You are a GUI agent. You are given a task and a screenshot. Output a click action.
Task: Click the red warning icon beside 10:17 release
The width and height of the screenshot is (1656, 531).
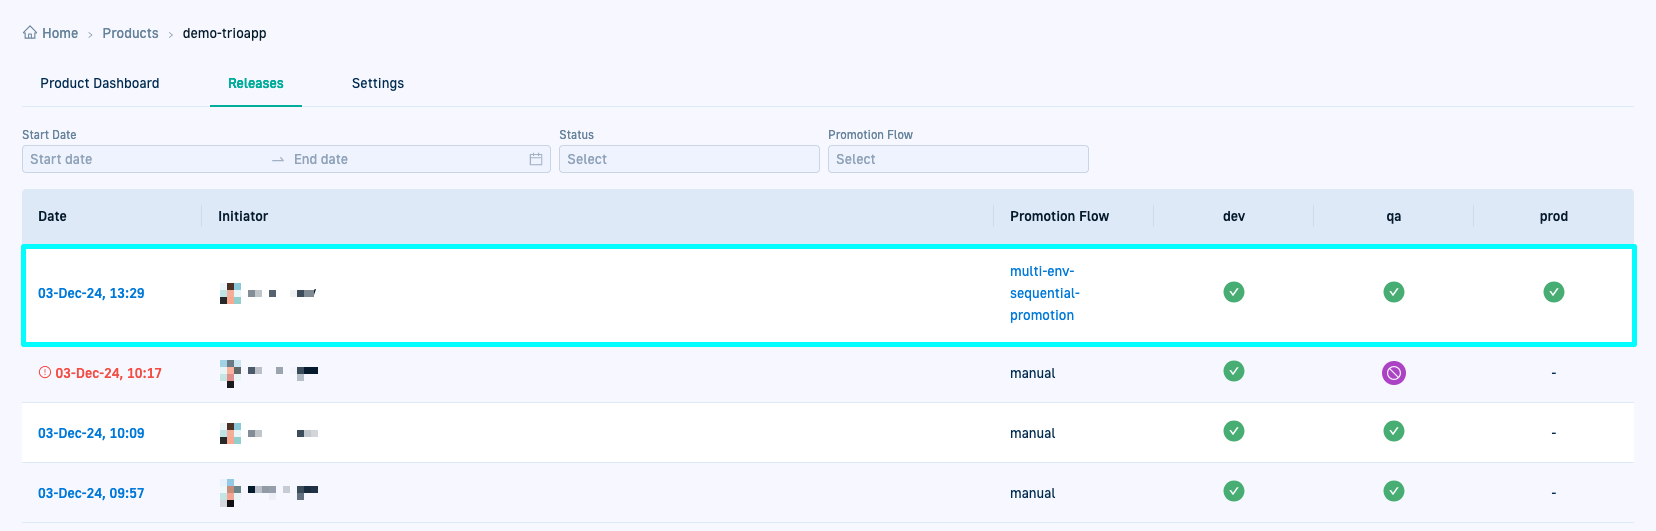(x=44, y=373)
